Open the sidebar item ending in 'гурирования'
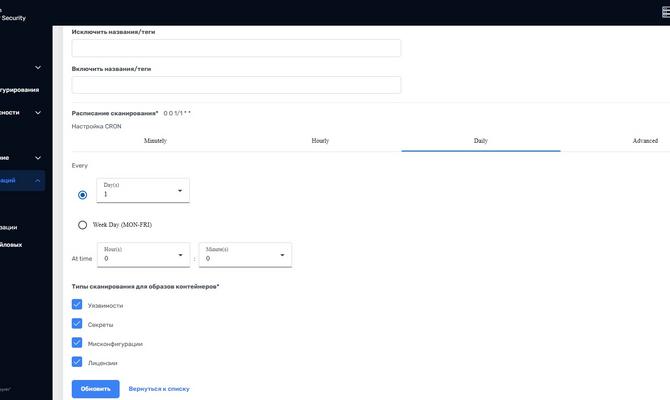Screen dimensions: 670x400 click(20, 90)
